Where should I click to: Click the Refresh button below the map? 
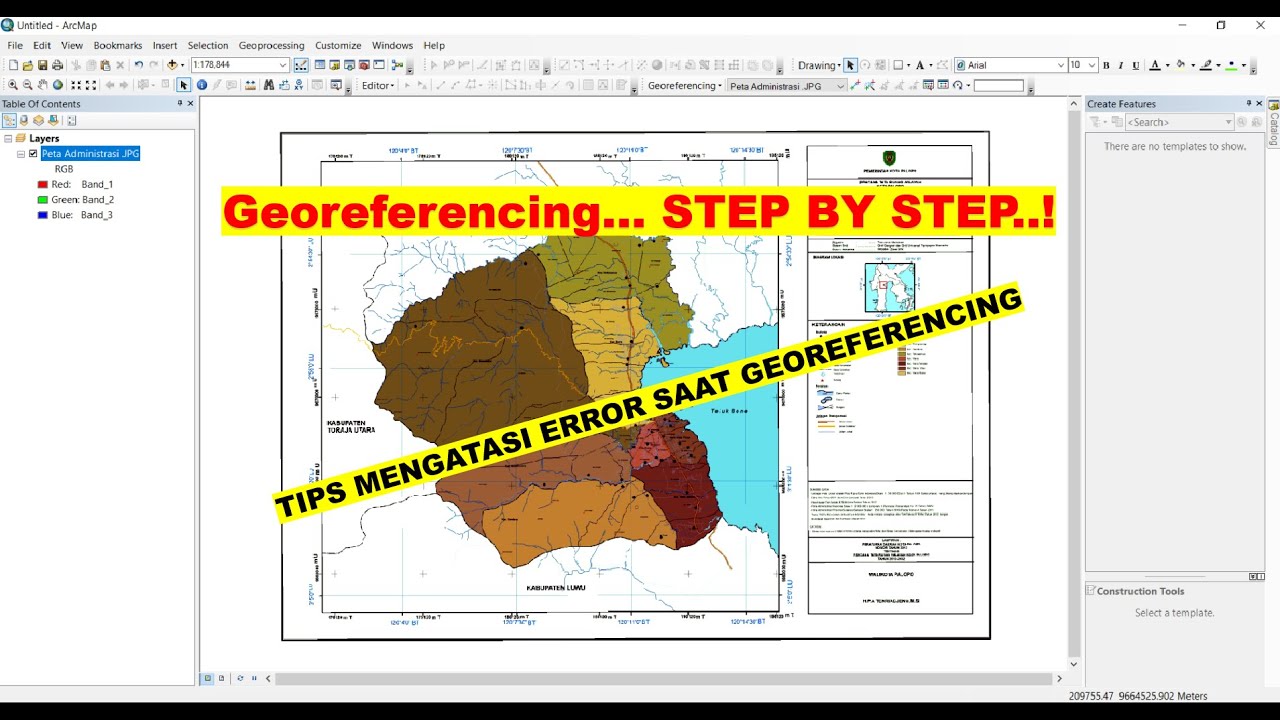240,678
